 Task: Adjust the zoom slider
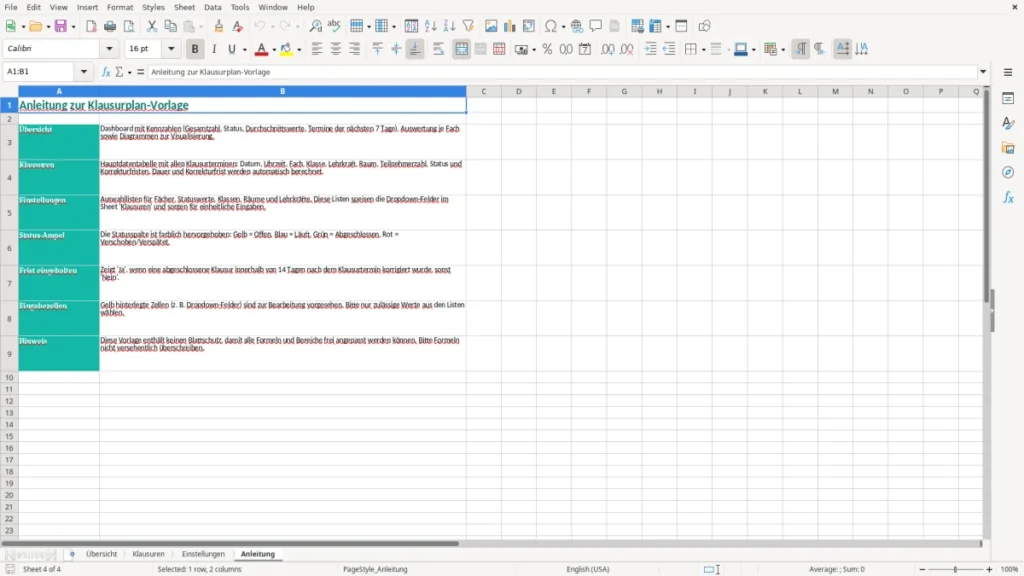point(955,569)
